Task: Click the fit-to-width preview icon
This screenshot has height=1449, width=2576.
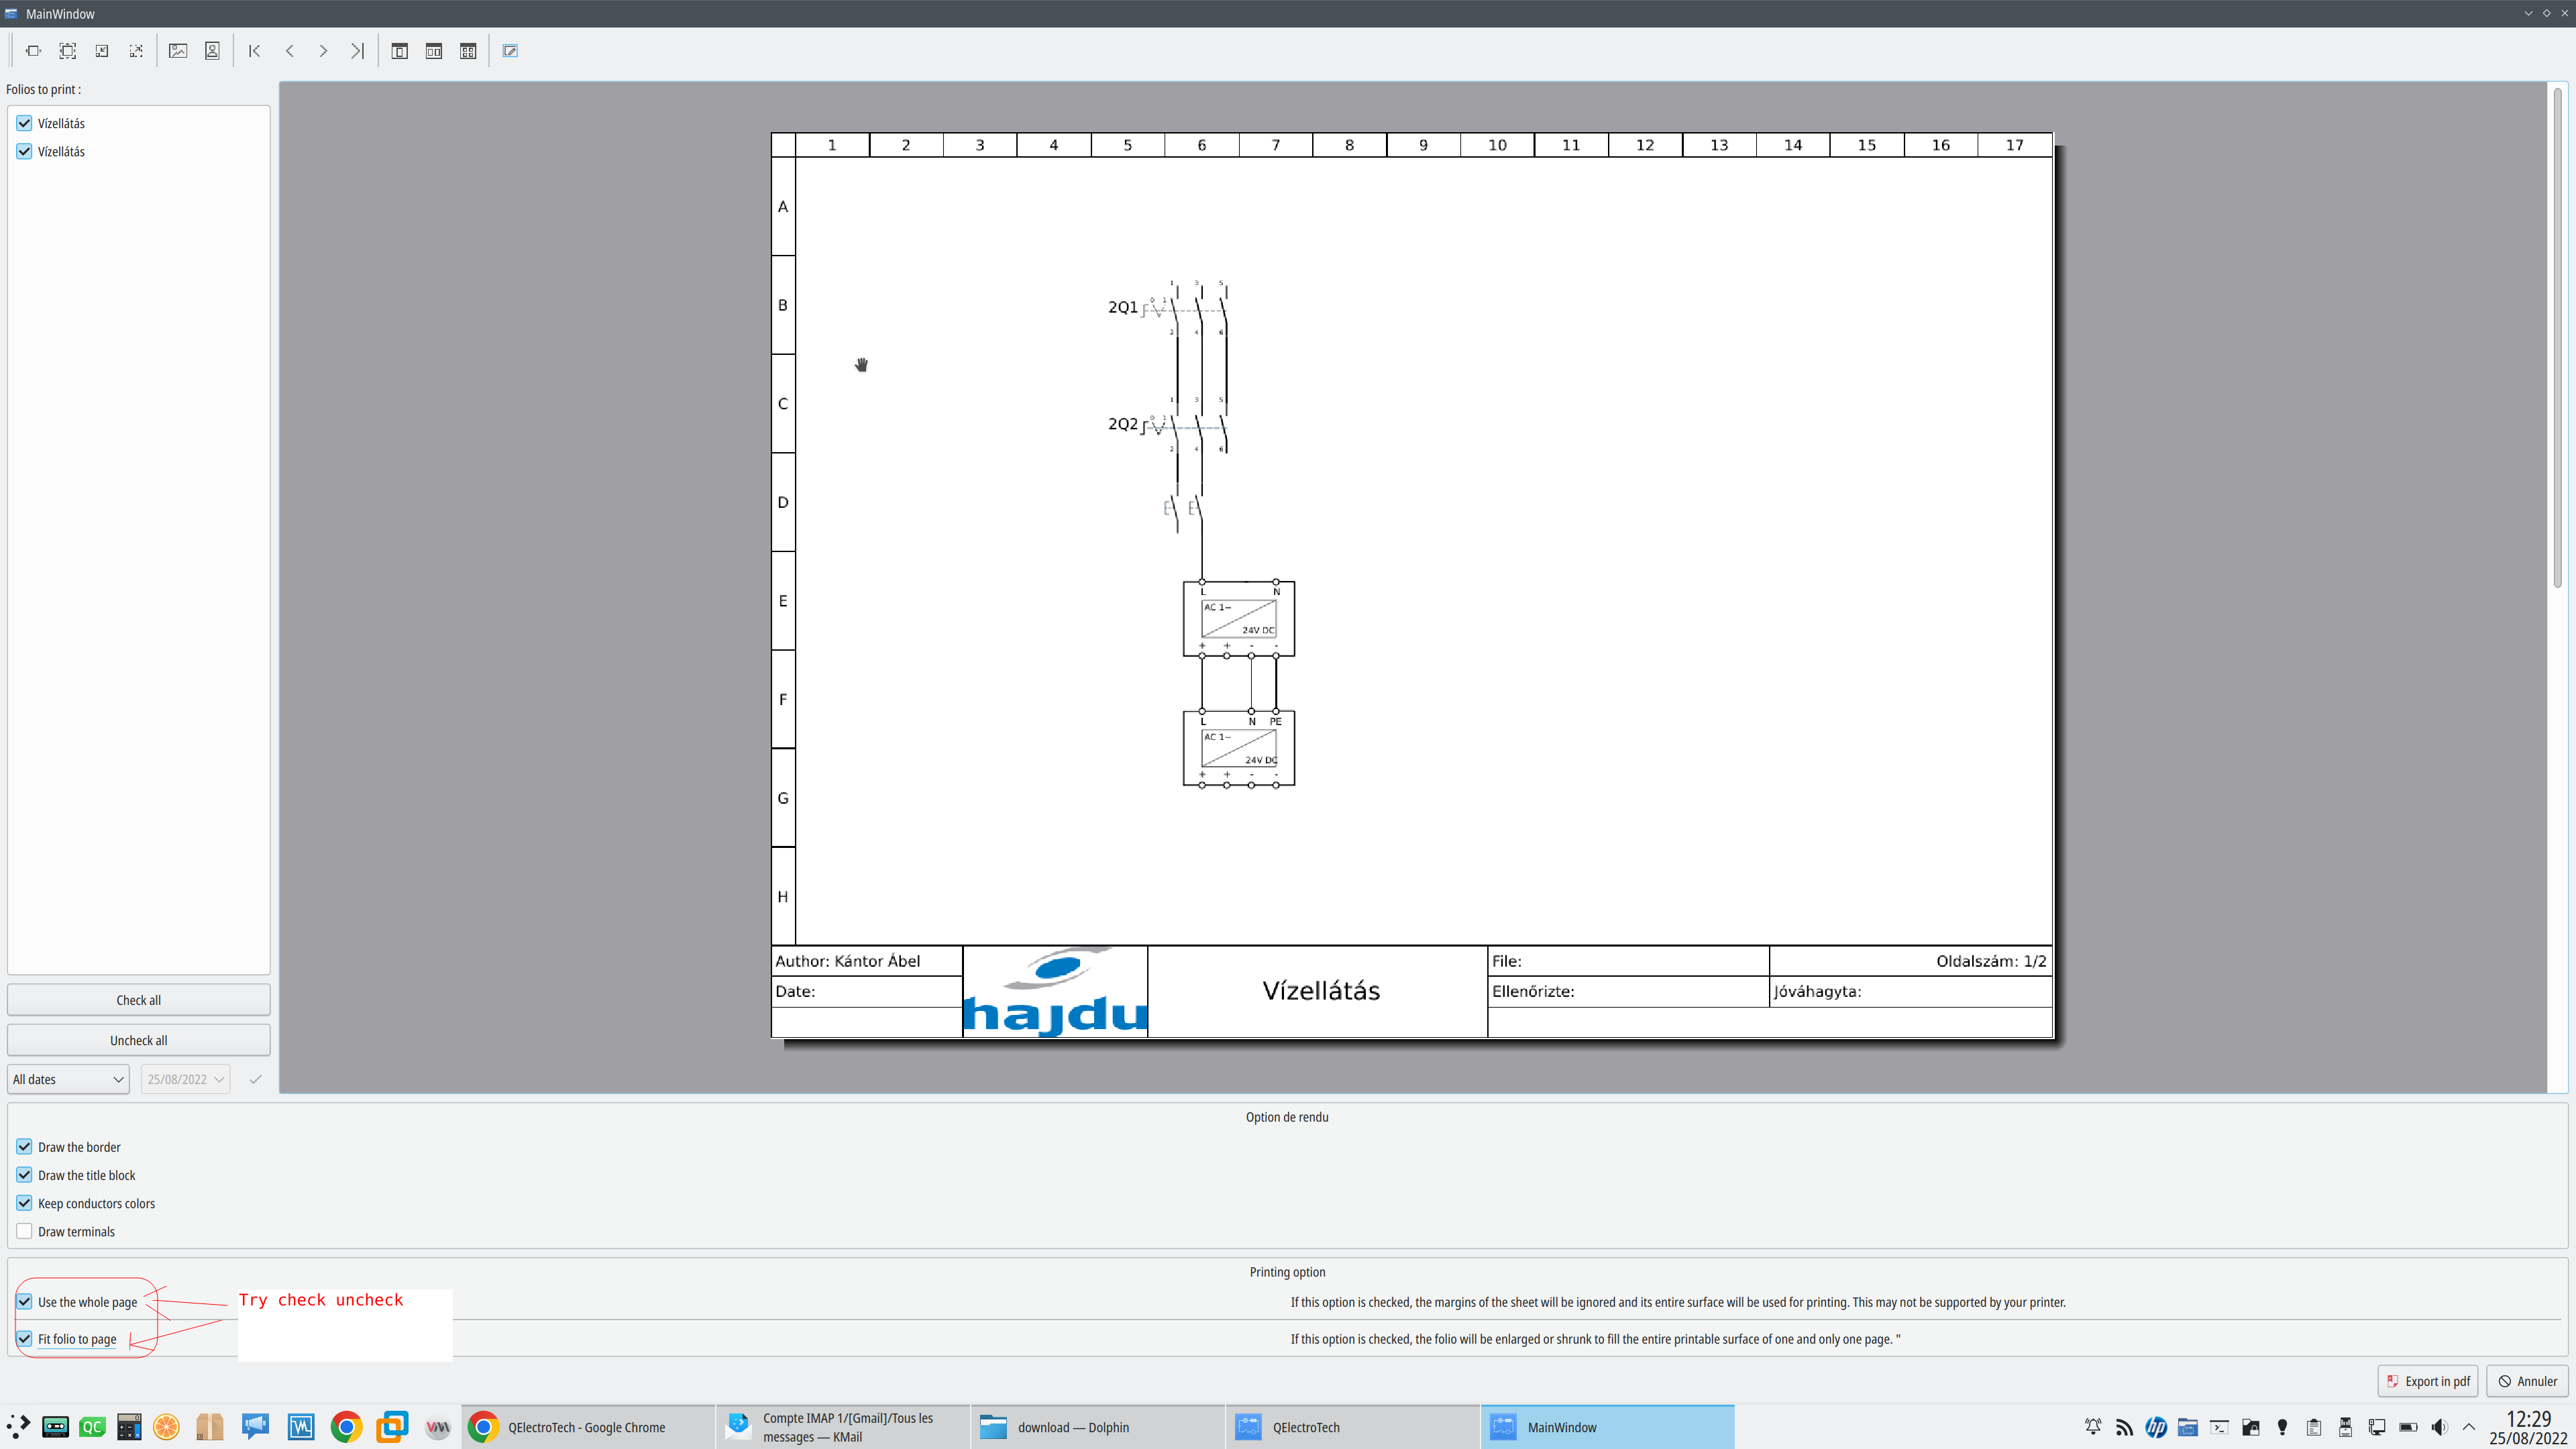Action: 33,51
